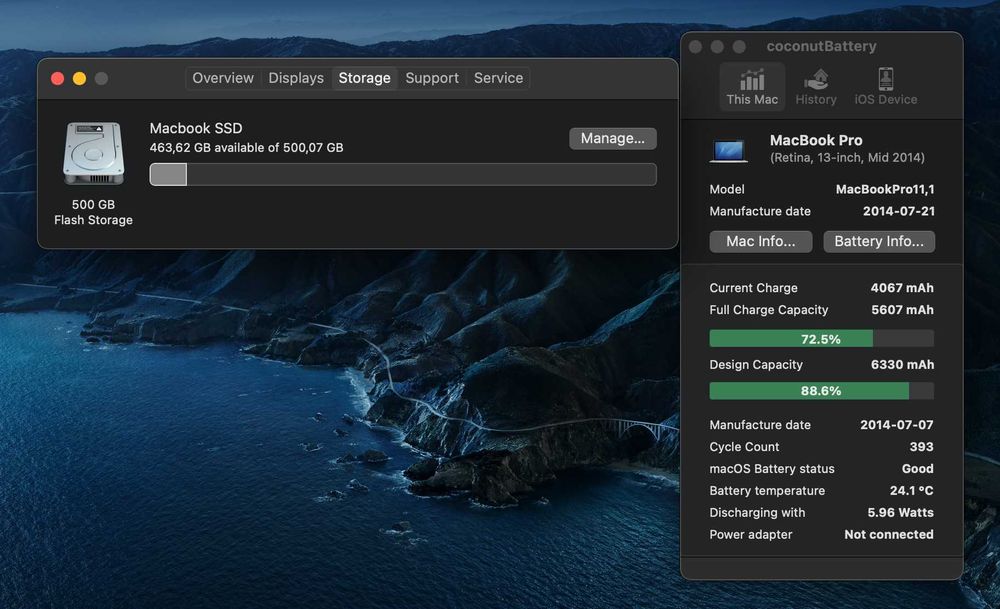Click the 'Not connected' adapter status
1000x609 pixels.
coord(888,534)
